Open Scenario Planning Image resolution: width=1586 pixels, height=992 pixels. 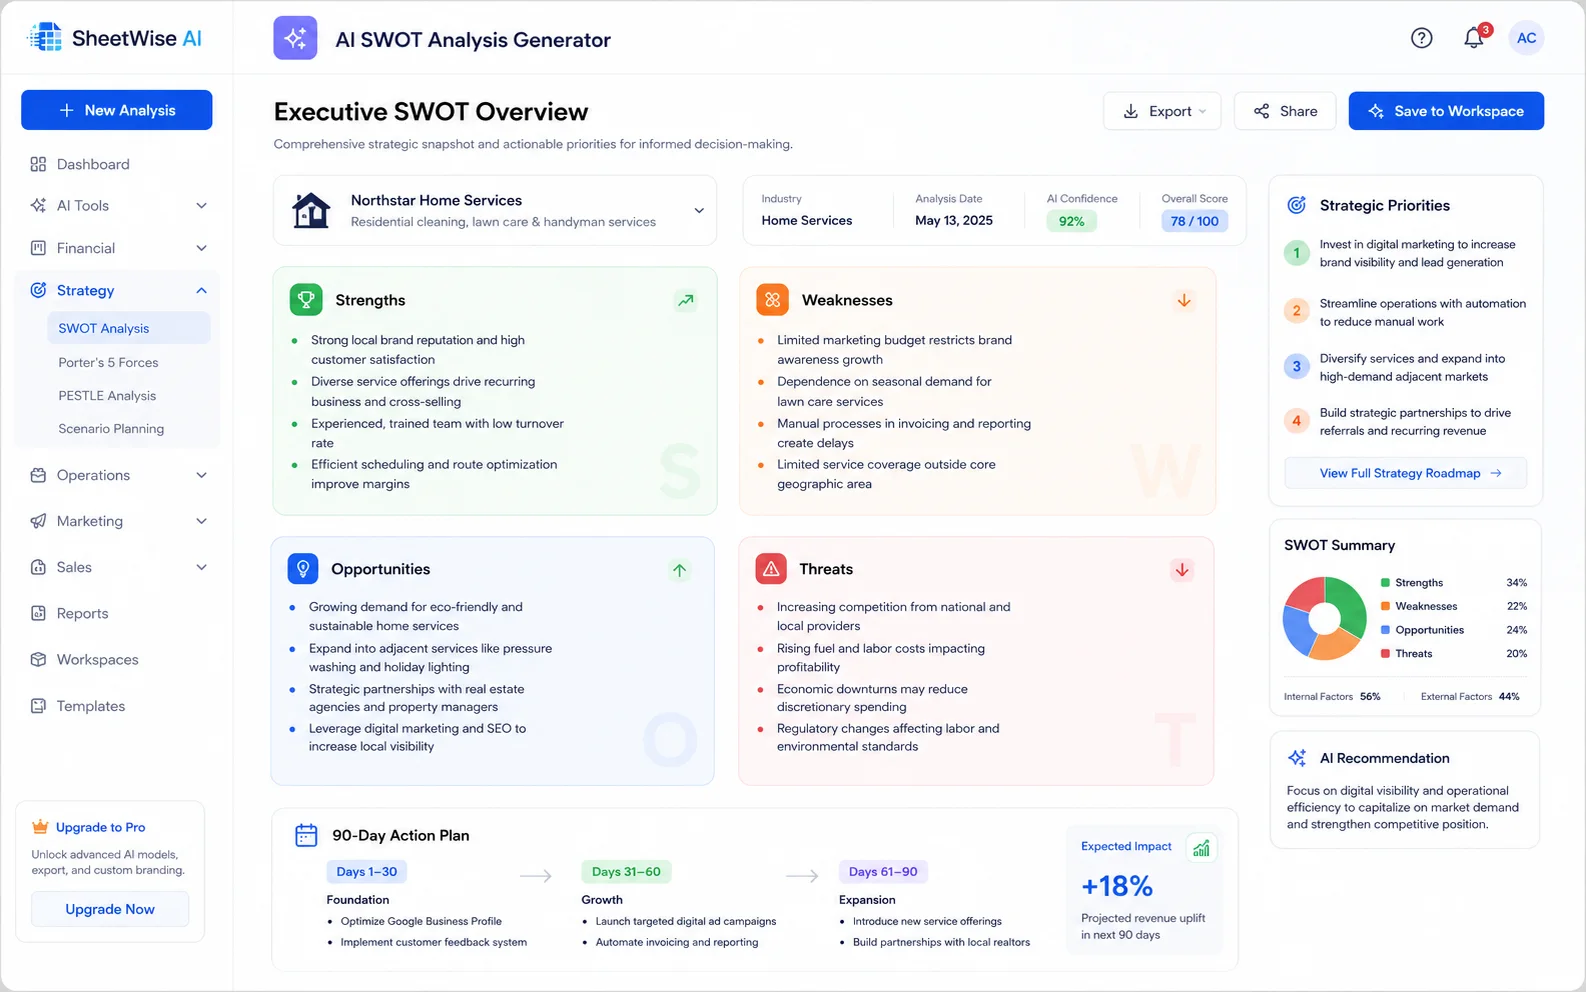[x=111, y=429]
